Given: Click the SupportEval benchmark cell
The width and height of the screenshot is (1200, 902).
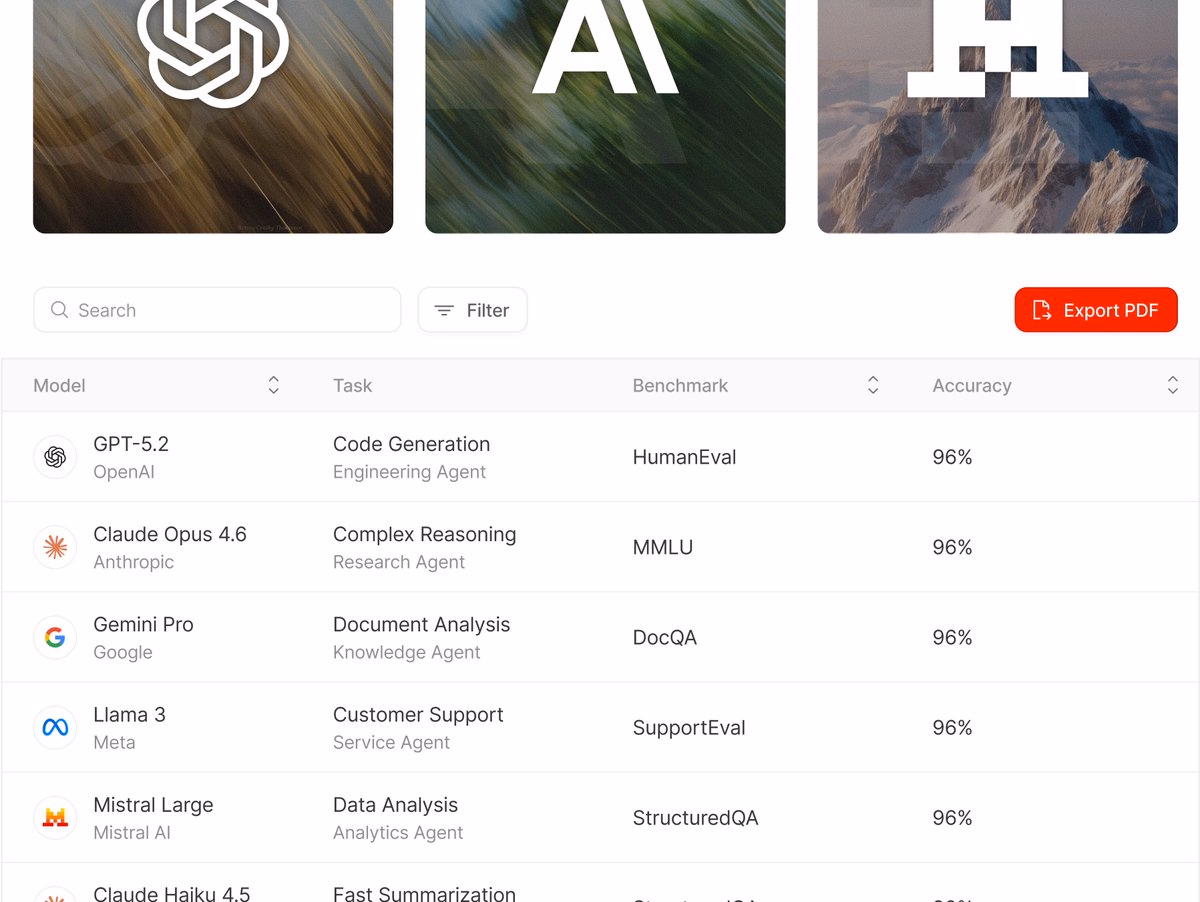Looking at the screenshot, I should 689,728.
